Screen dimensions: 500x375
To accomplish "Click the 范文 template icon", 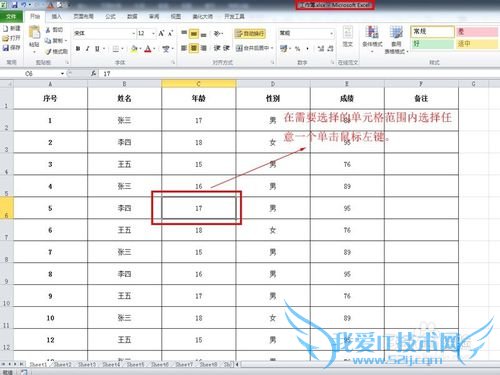I will [348, 37].
